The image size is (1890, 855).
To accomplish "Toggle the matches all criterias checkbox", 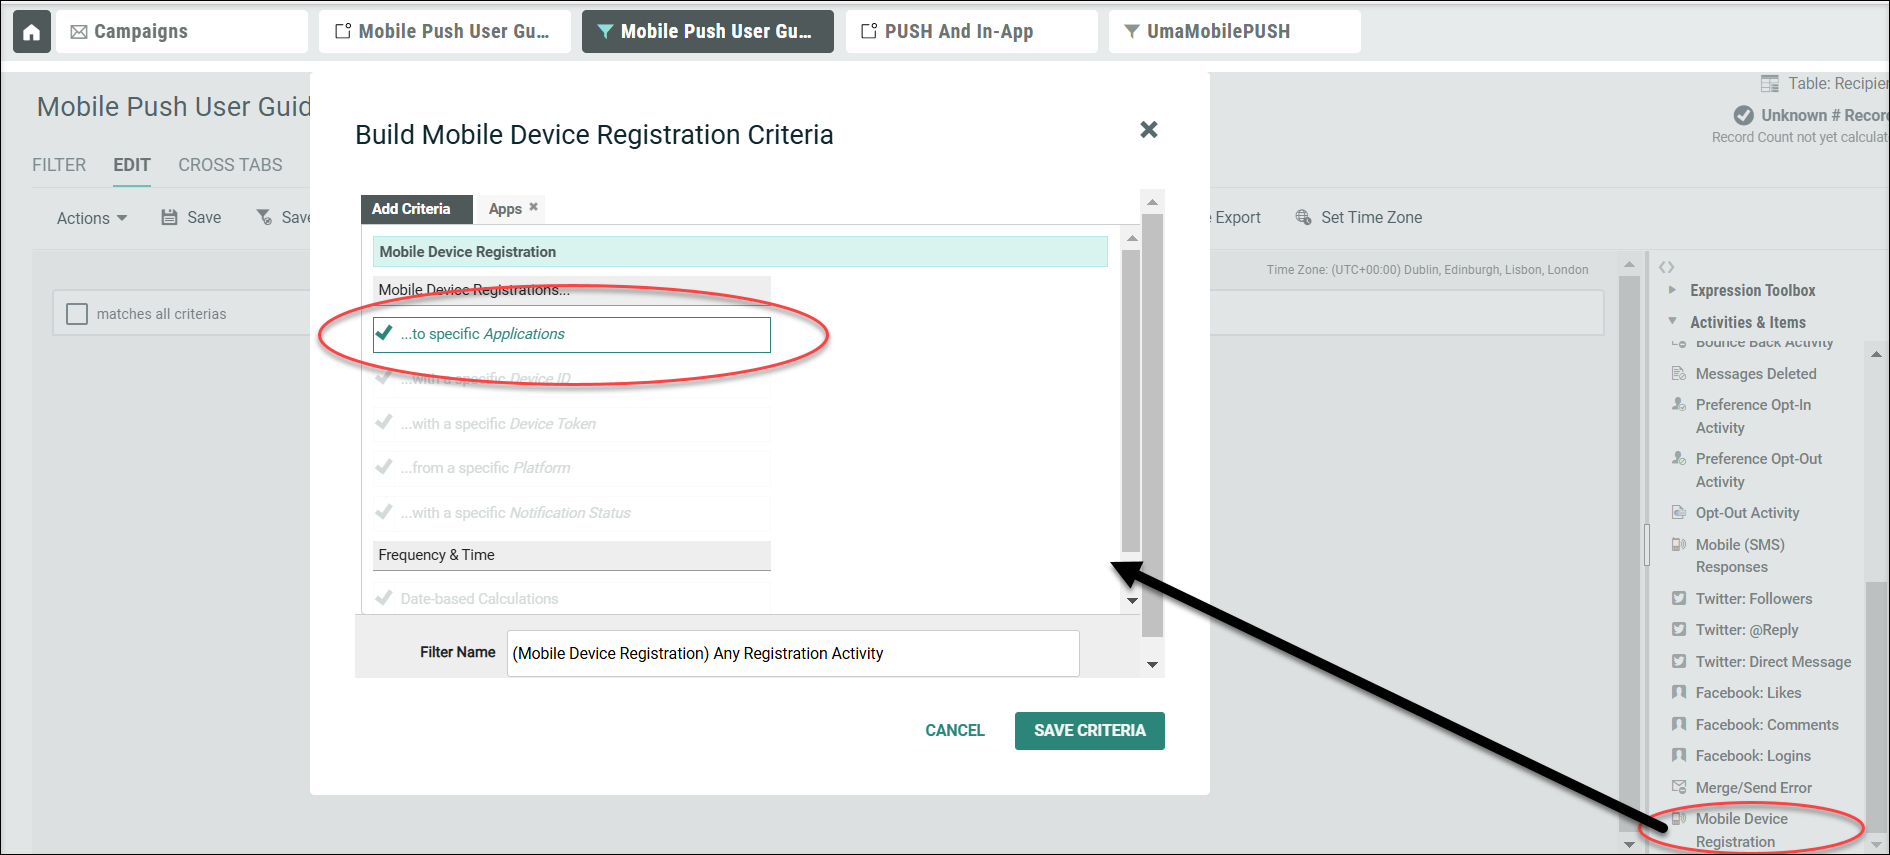I will [77, 314].
